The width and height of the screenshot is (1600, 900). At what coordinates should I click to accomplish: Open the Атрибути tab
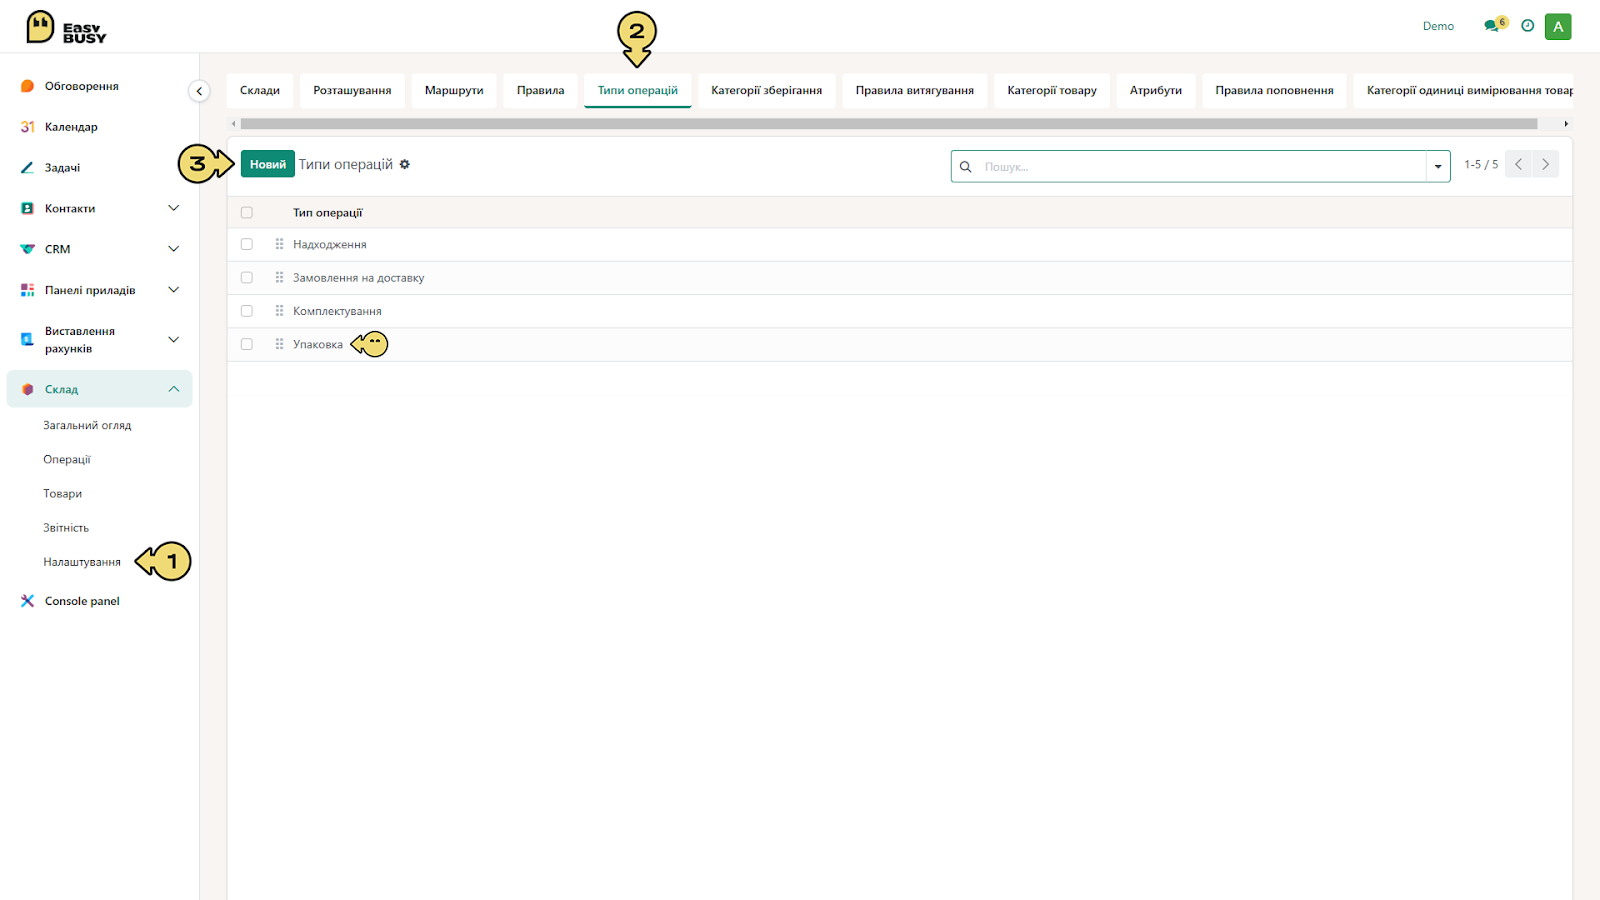(1156, 90)
